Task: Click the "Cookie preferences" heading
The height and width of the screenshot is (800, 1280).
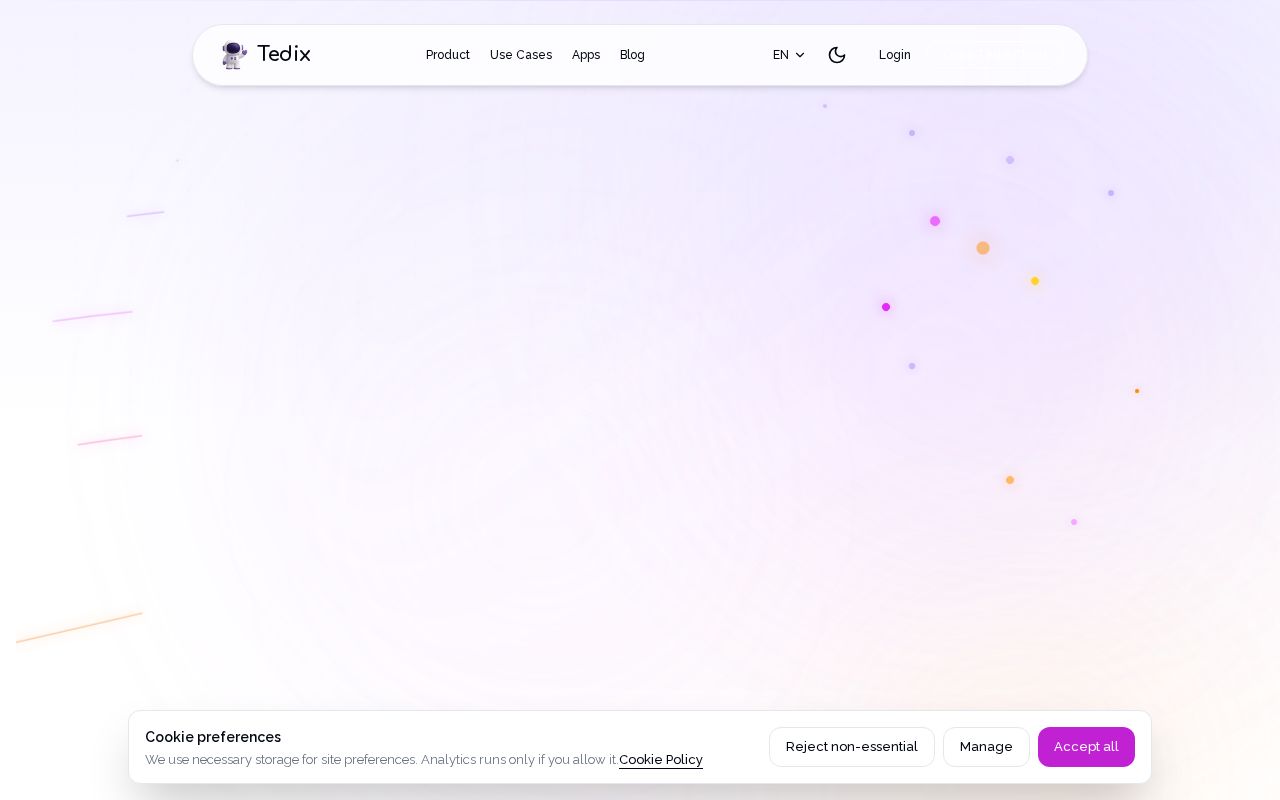Action: click(213, 737)
